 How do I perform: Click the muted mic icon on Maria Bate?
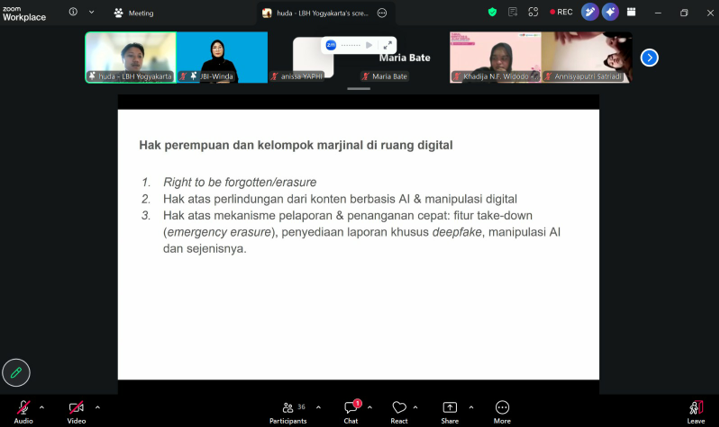tap(365, 76)
